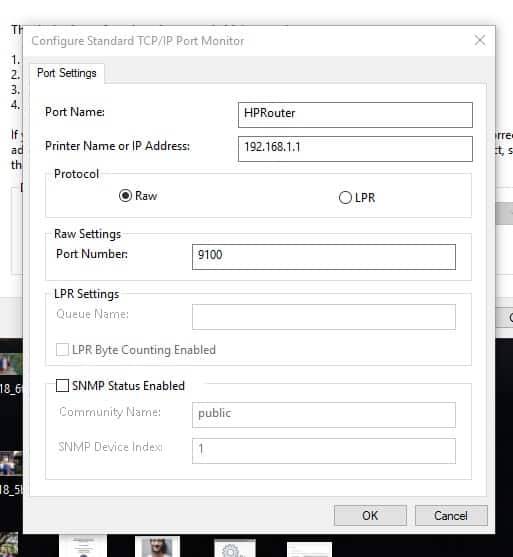Tick LPR Byte Counting Enabled checkbox

click(x=62, y=350)
